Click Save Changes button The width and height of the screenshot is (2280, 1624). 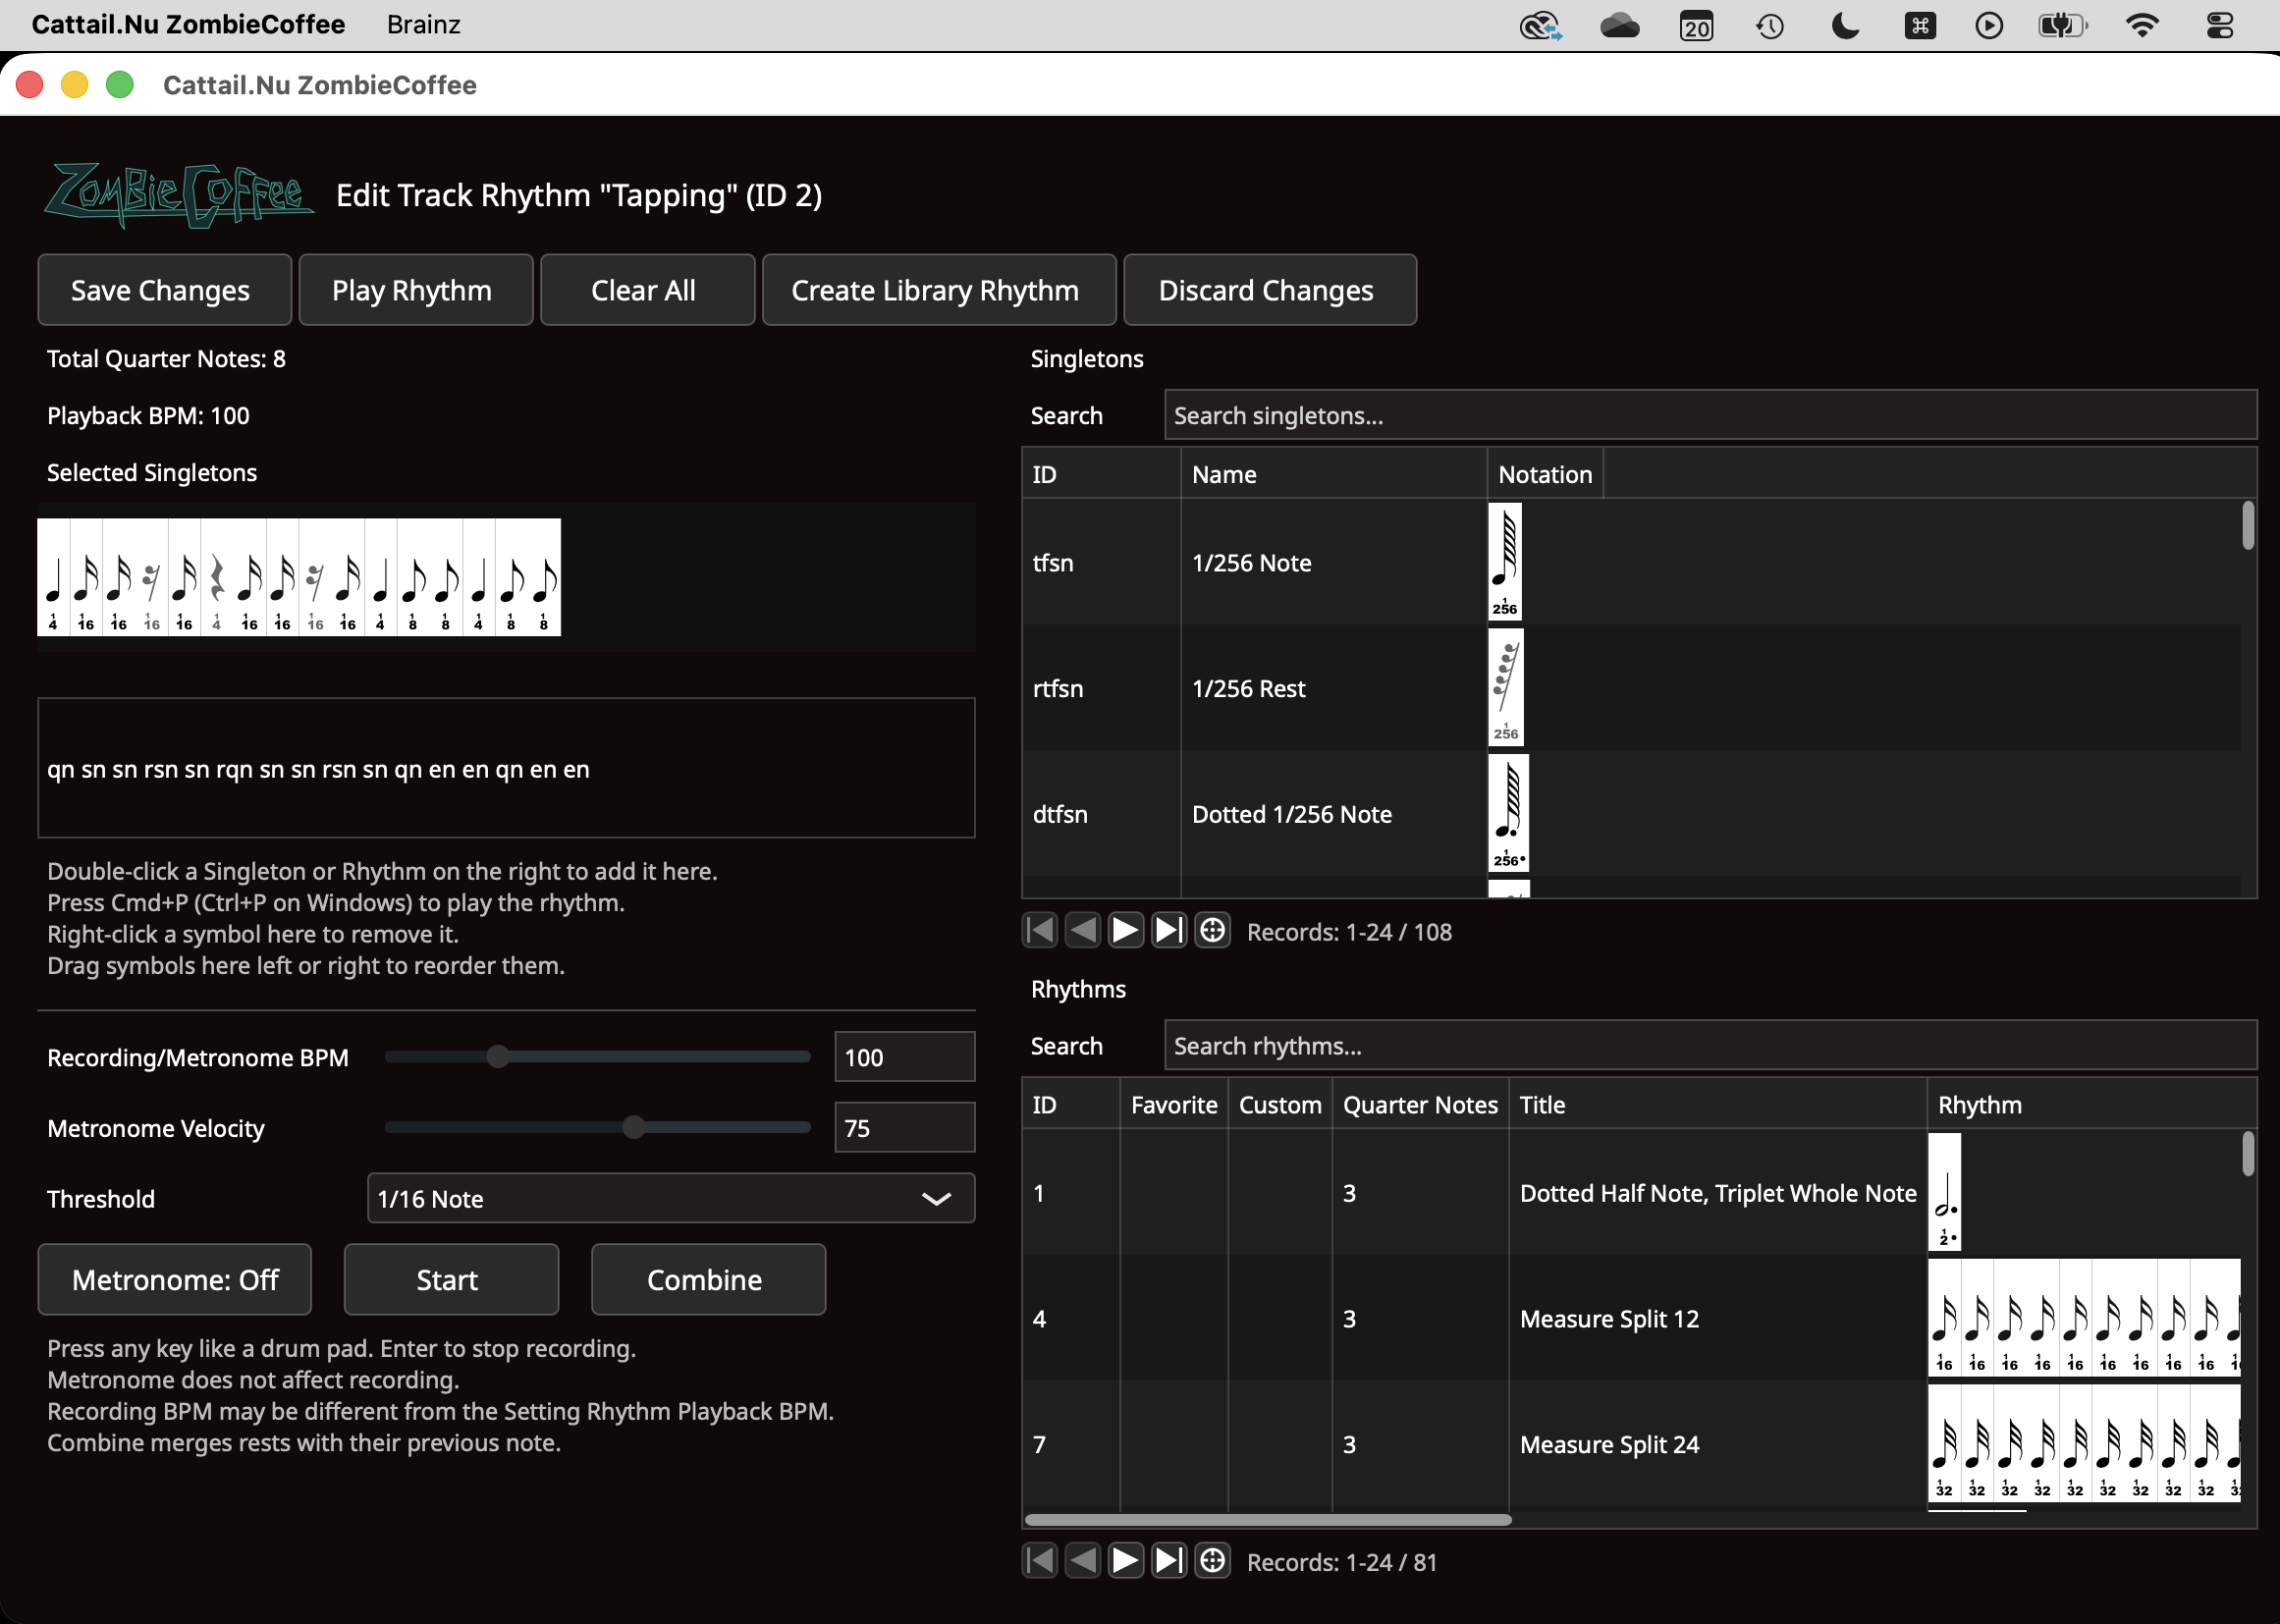coord(165,290)
